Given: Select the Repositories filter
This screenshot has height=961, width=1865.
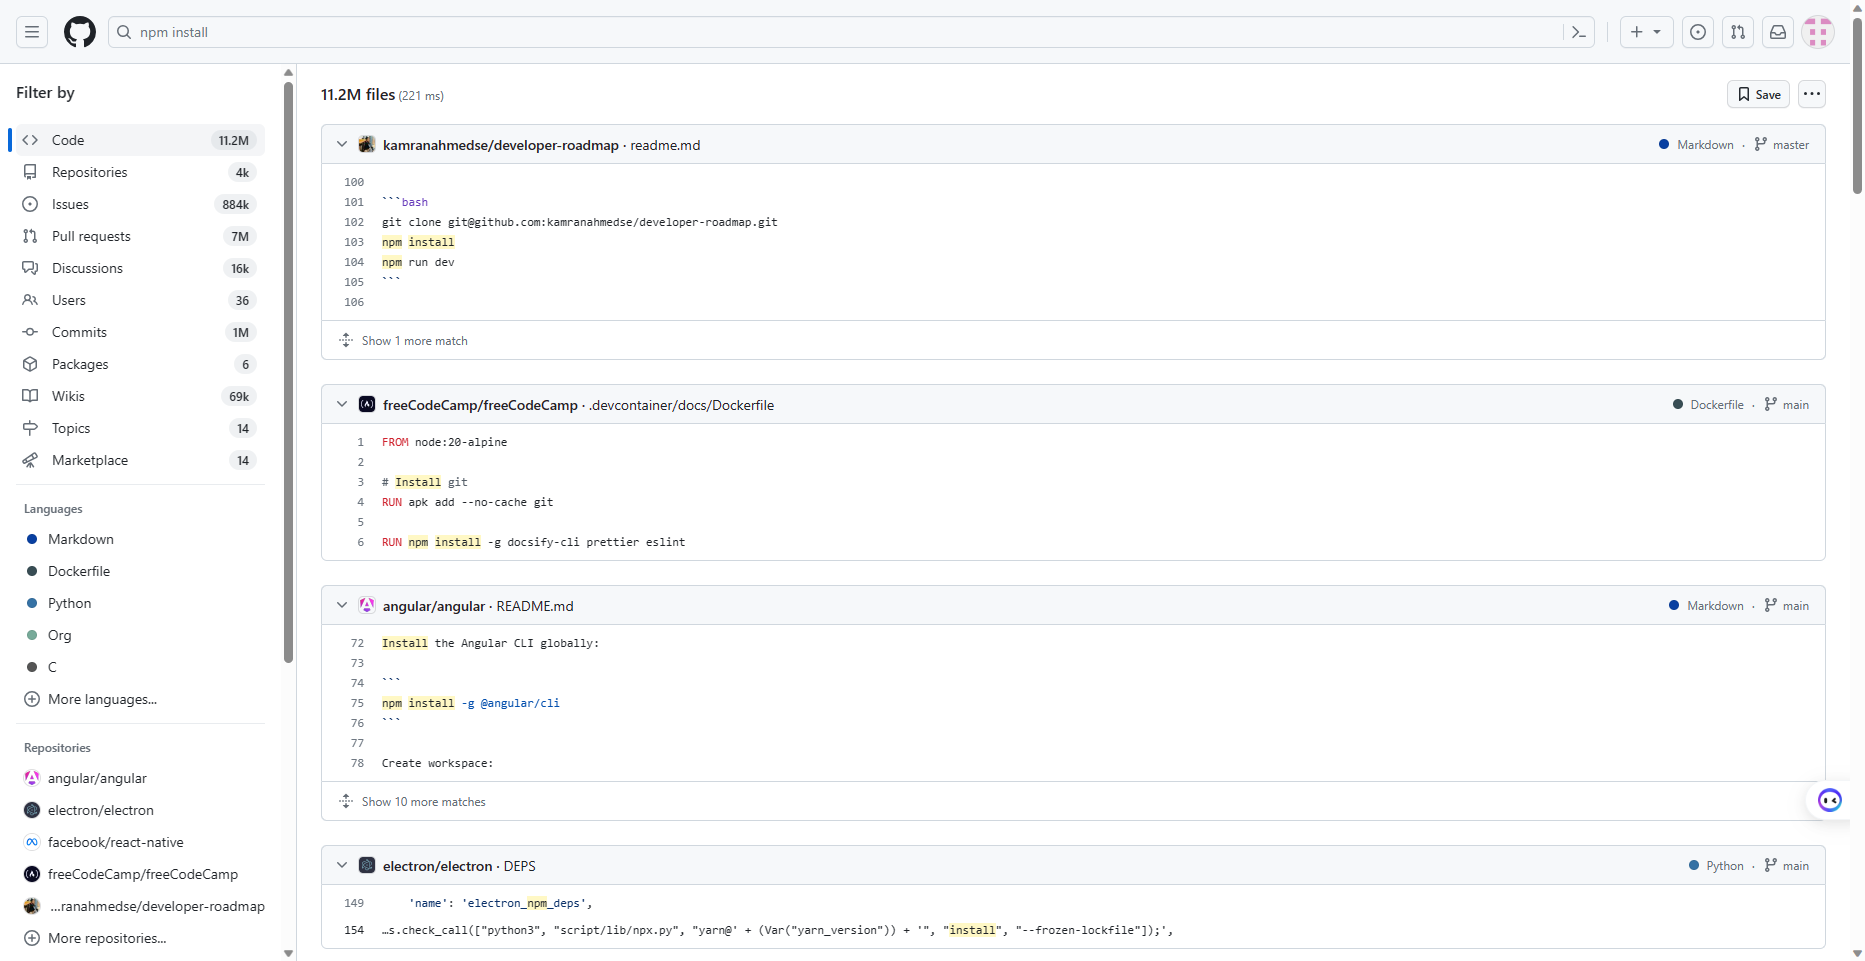Looking at the screenshot, I should click(x=90, y=172).
